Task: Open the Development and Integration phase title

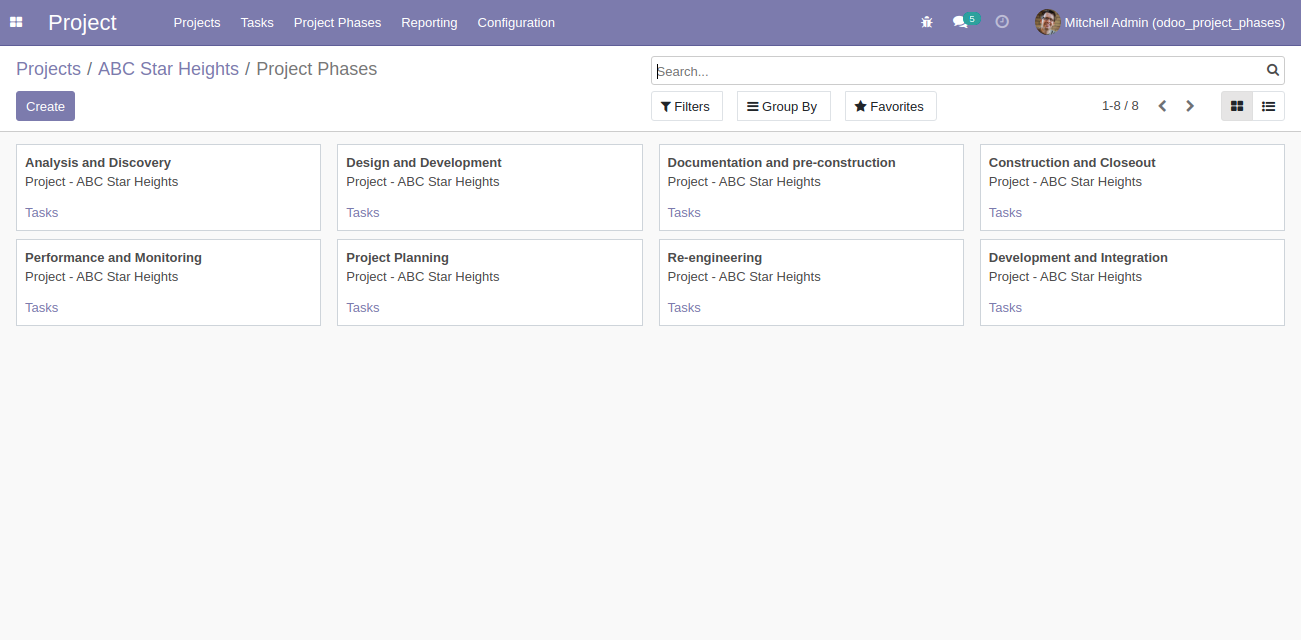Action: [x=1078, y=257]
